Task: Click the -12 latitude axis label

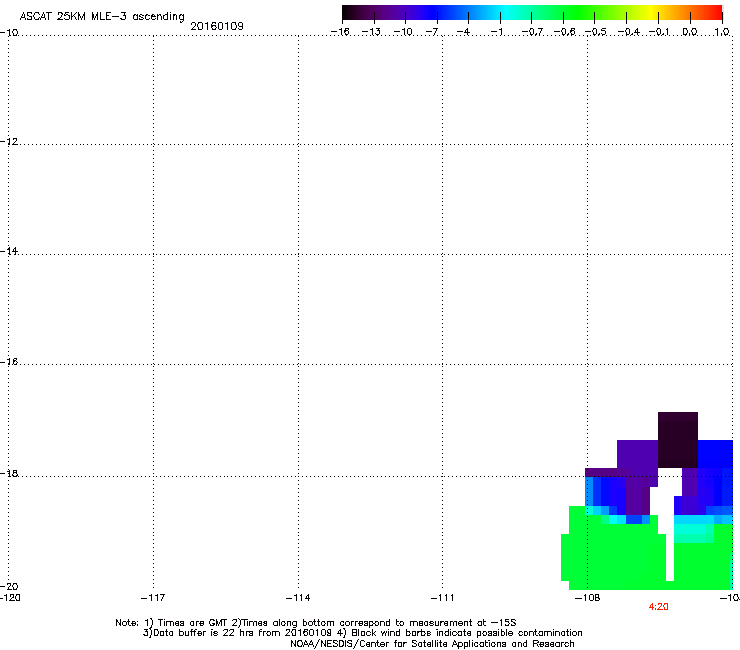Action: pos(9,141)
